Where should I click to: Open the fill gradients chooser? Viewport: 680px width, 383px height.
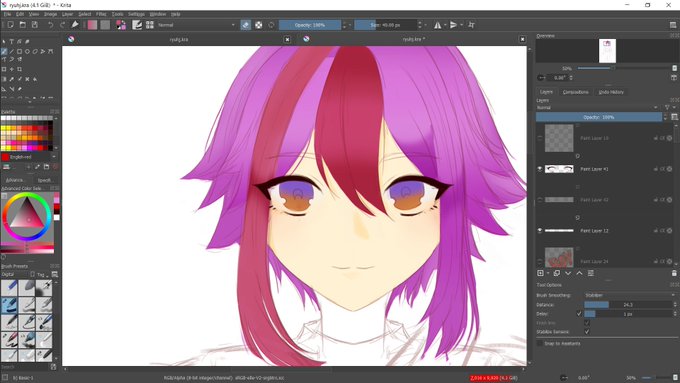[x=92, y=25]
